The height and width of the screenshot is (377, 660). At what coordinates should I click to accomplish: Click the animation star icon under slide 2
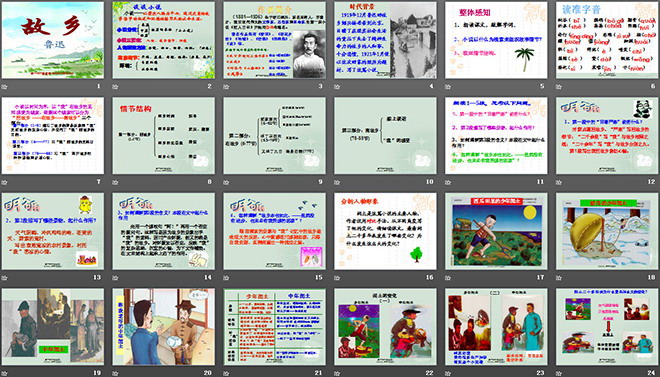115,87
